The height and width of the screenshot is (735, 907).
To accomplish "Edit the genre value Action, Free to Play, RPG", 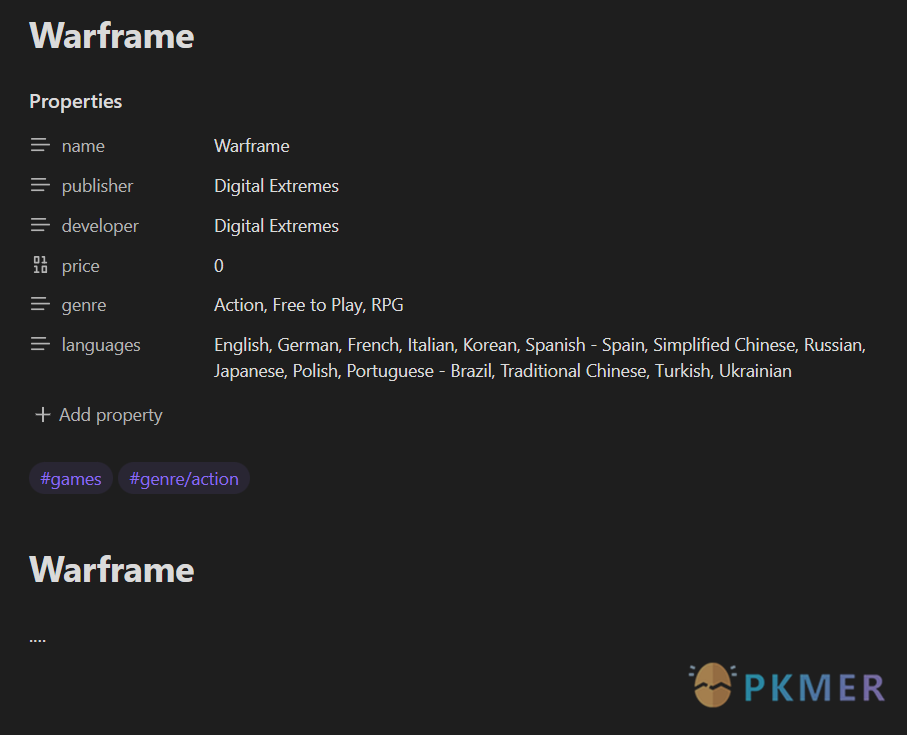I will [309, 305].
